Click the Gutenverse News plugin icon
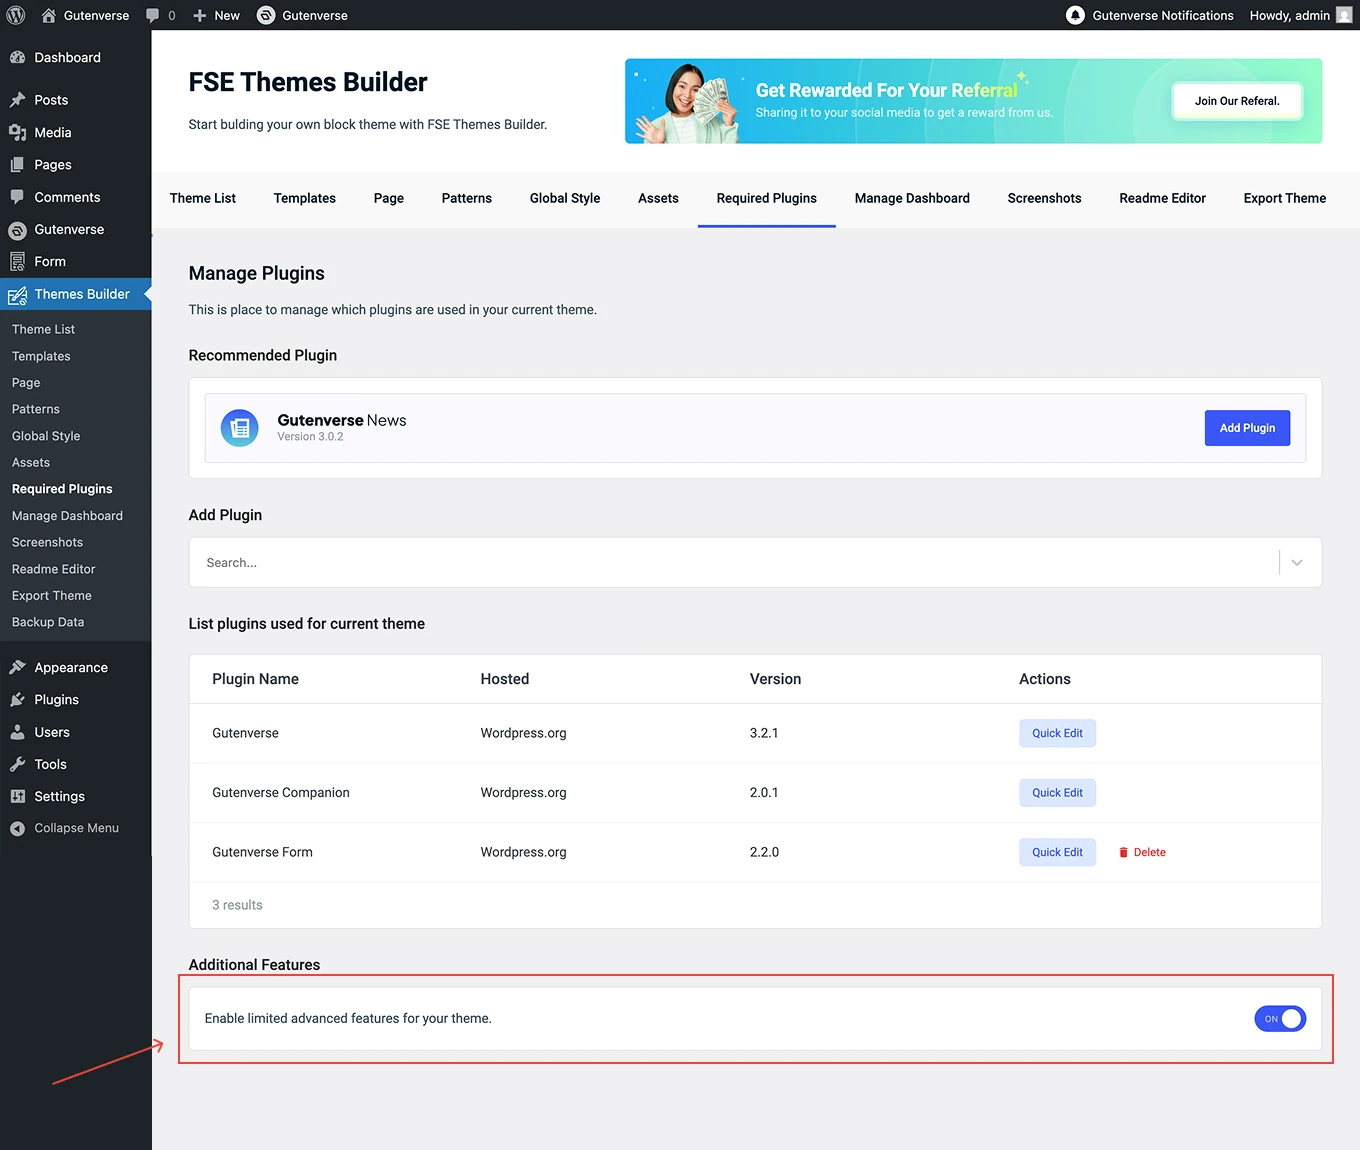The image size is (1360, 1150). click(x=240, y=428)
